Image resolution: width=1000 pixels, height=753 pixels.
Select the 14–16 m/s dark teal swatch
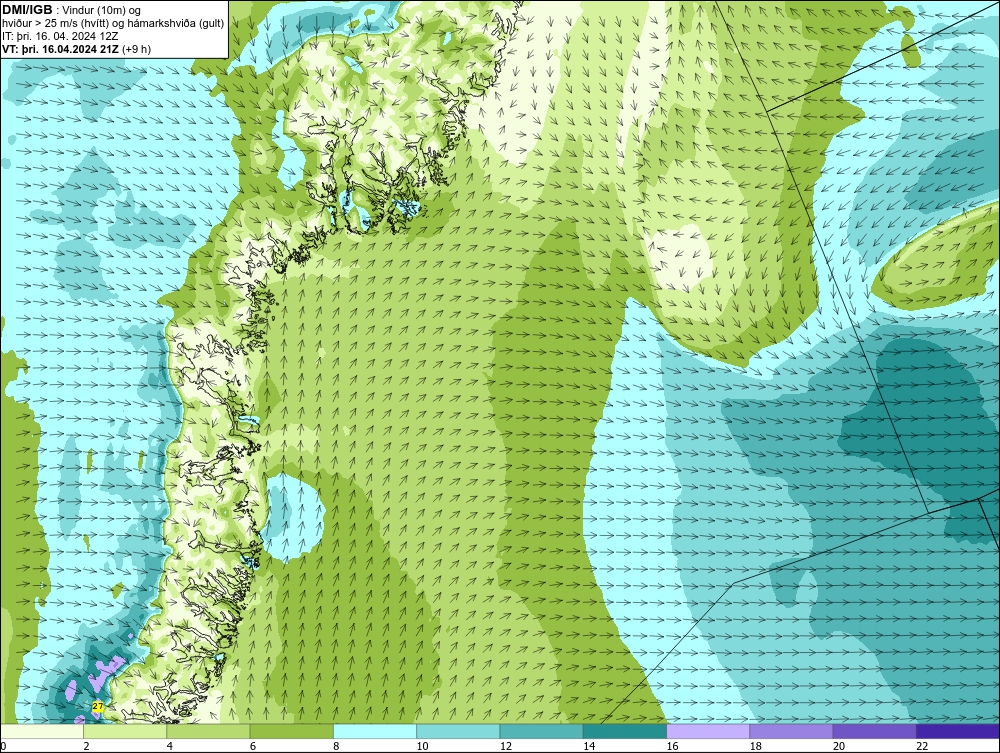click(x=625, y=731)
